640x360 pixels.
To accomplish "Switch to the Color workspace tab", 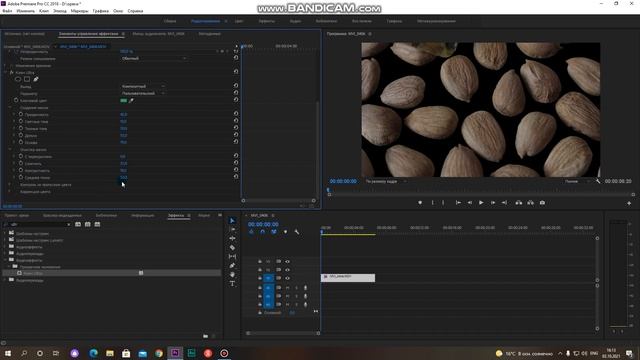I will coord(239,21).
